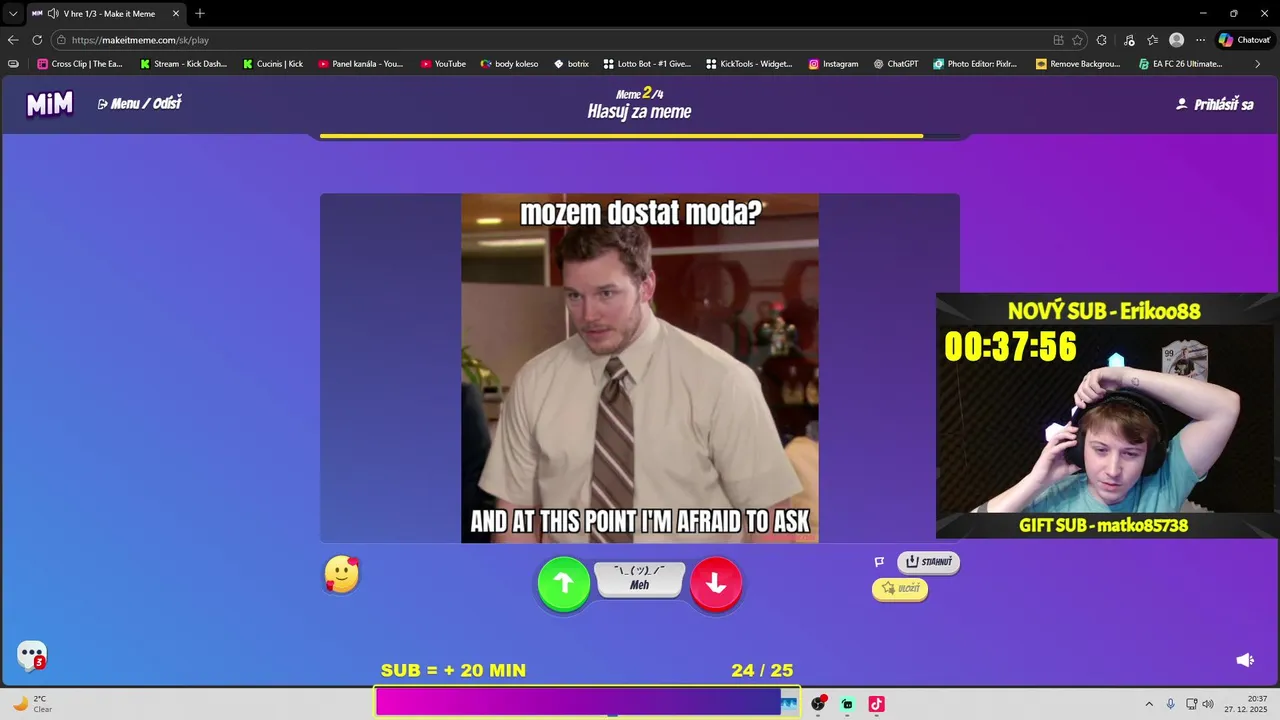Image resolution: width=1280 pixels, height=720 pixels.
Task: Open the browser profile avatar
Action: tap(1177, 40)
